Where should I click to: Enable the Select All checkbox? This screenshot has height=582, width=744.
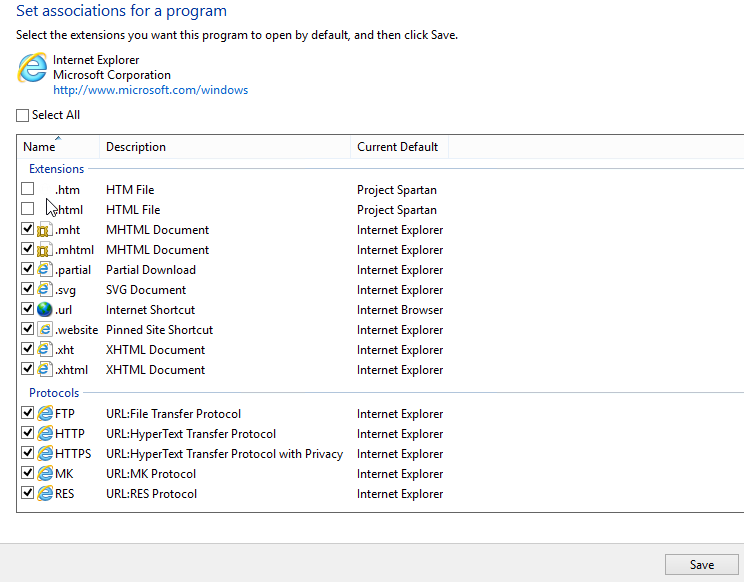(22, 115)
